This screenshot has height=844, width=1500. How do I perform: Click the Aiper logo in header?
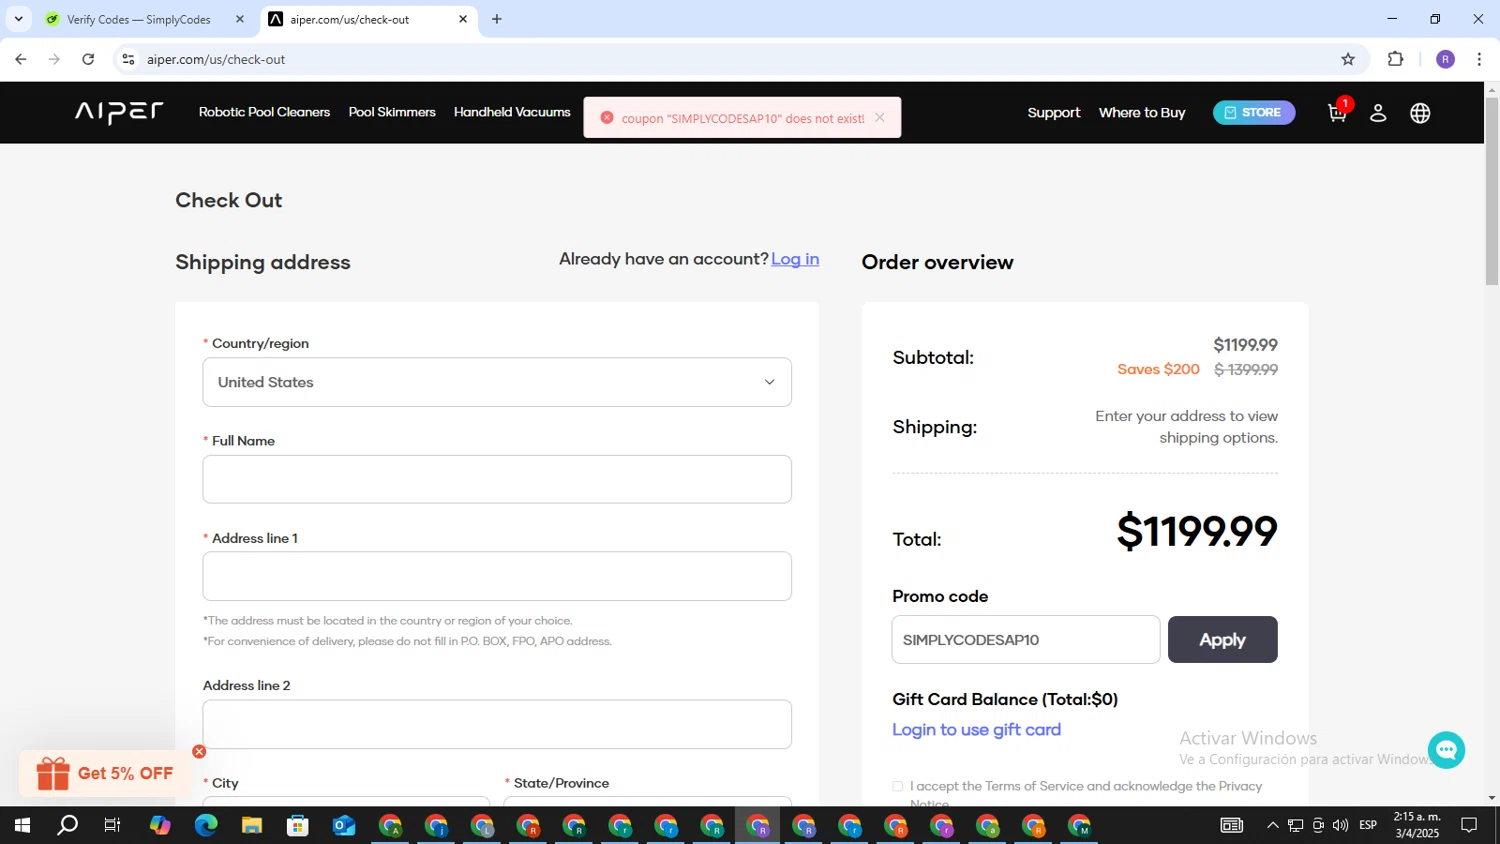pos(119,112)
